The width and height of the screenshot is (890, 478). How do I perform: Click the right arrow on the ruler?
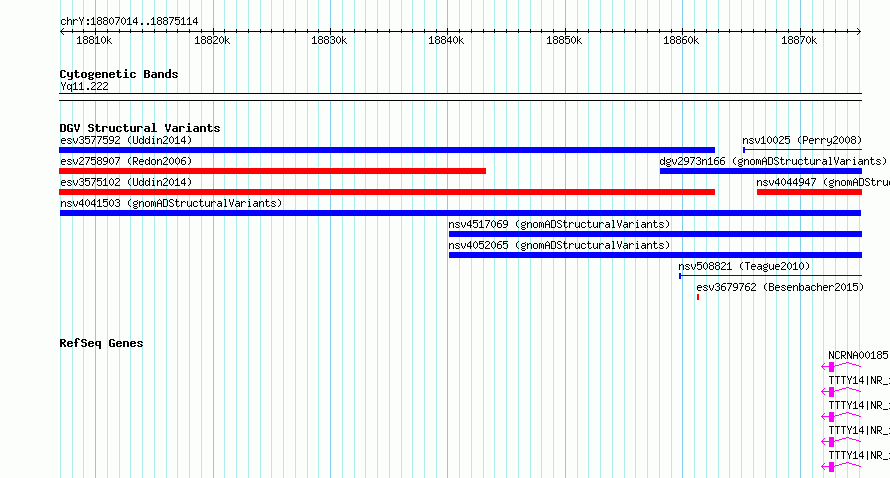click(859, 32)
